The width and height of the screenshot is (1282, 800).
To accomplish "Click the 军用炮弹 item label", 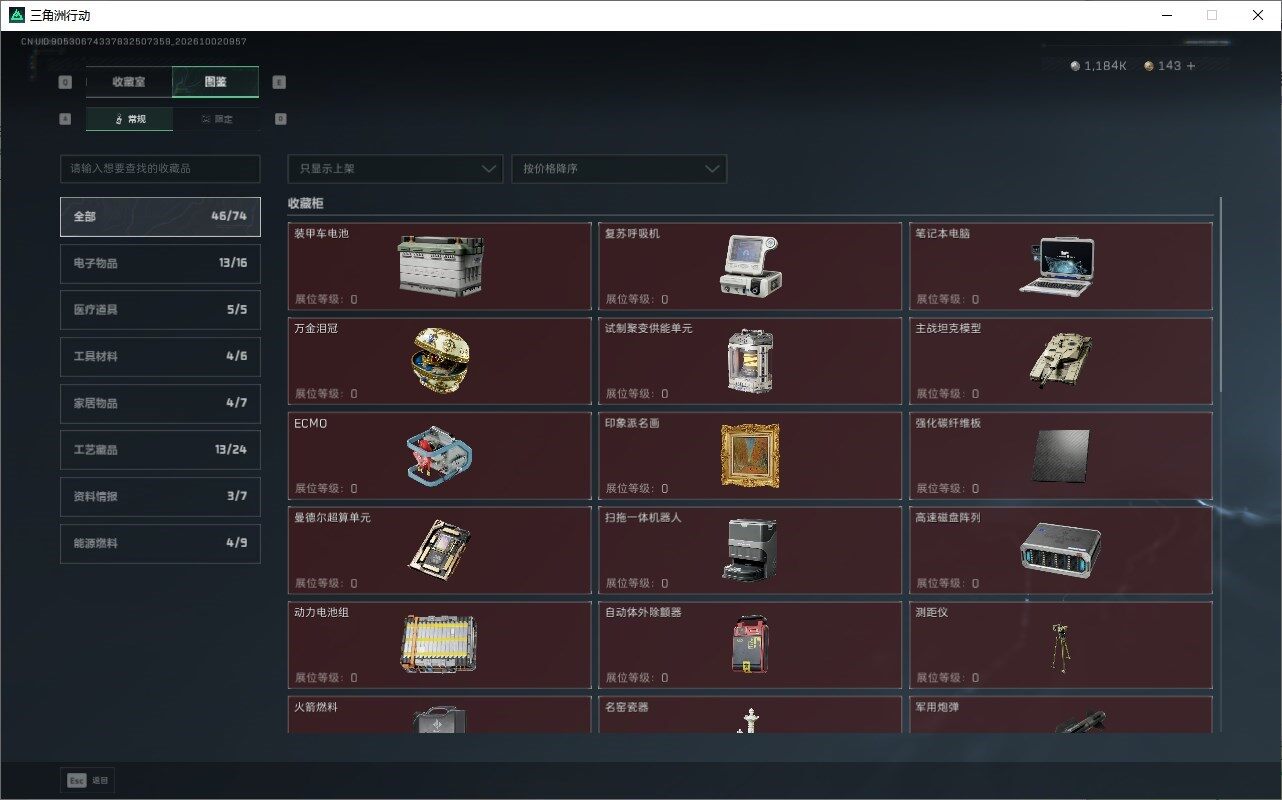I will pyautogui.click(x=937, y=707).
